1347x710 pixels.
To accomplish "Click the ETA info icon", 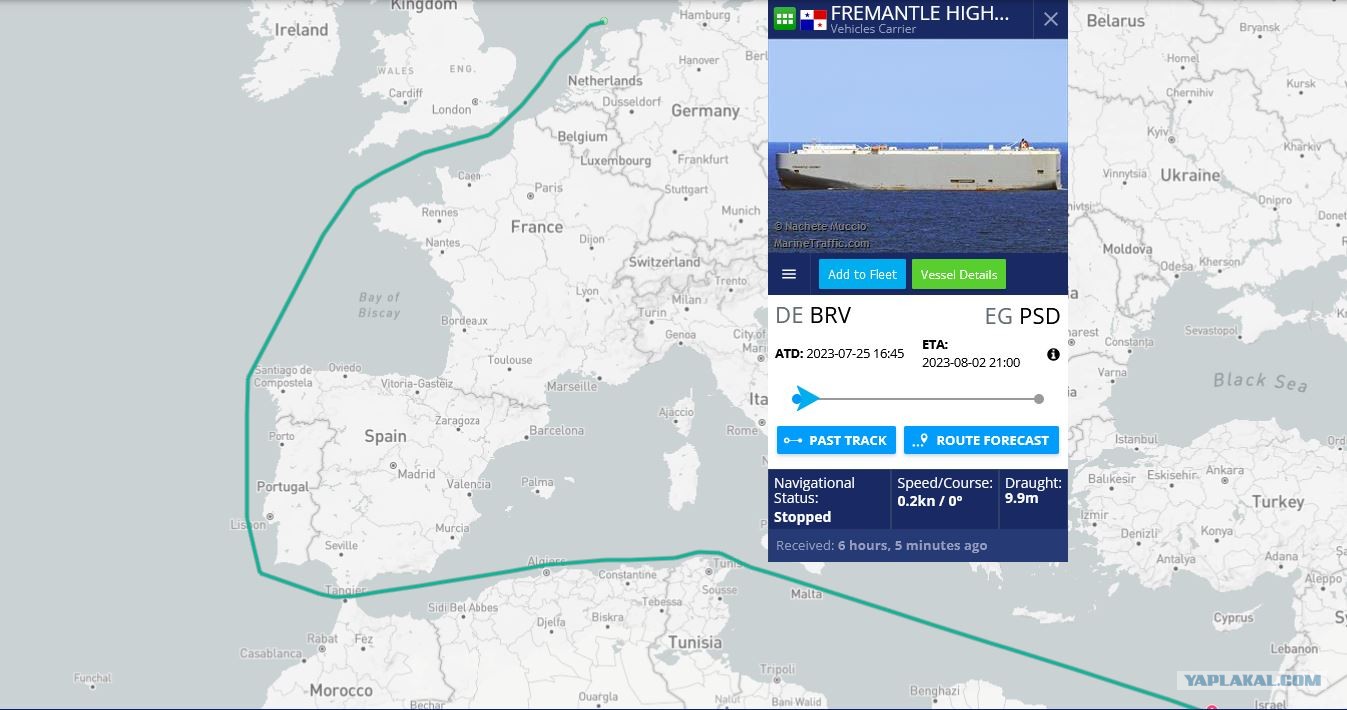I will 1053,354.
